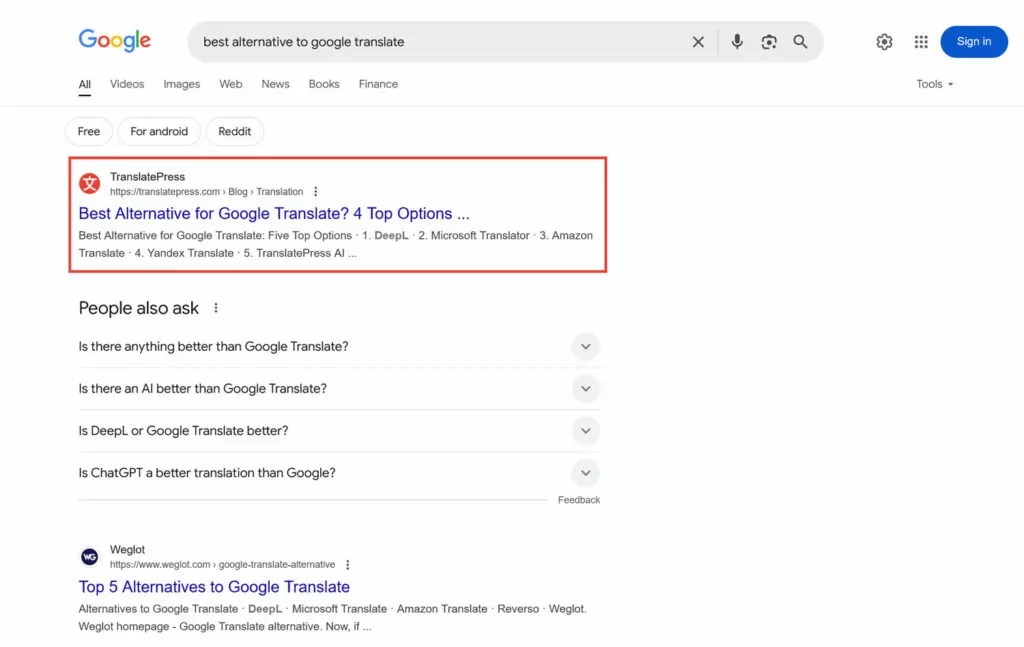Open Top 5 Alternatives to Google Translate link

point(214,586)
